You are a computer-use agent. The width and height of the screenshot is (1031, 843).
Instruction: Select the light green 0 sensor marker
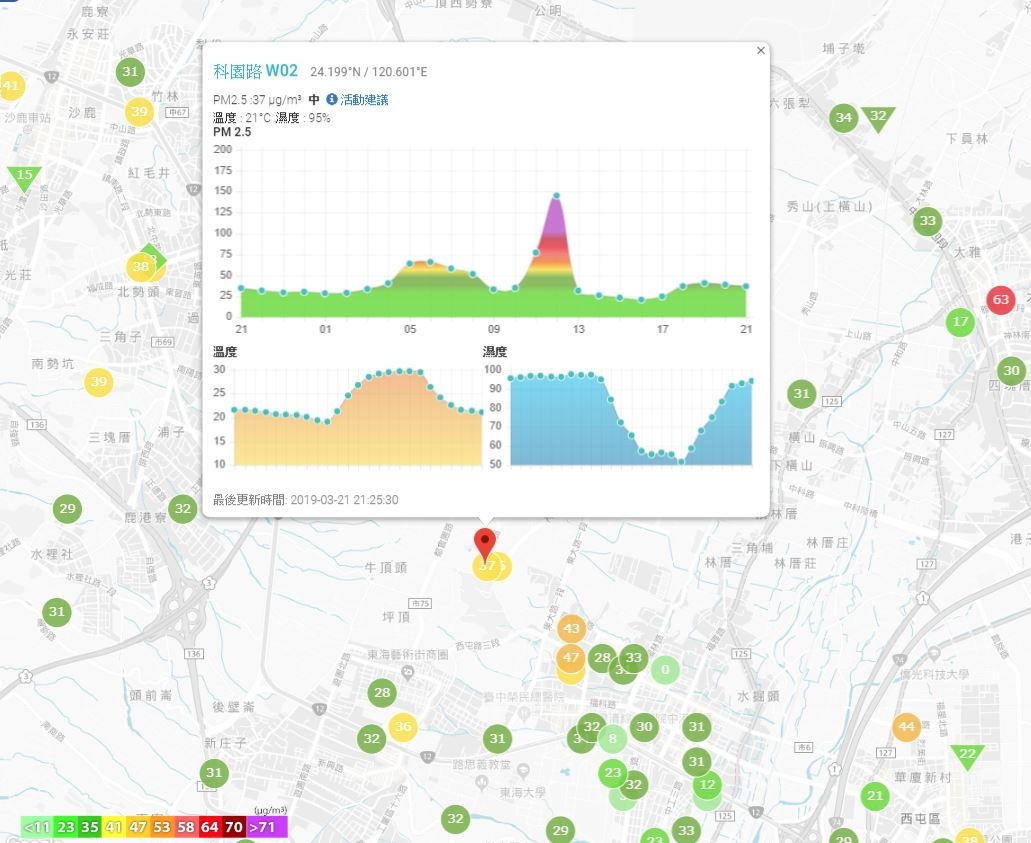665,670
